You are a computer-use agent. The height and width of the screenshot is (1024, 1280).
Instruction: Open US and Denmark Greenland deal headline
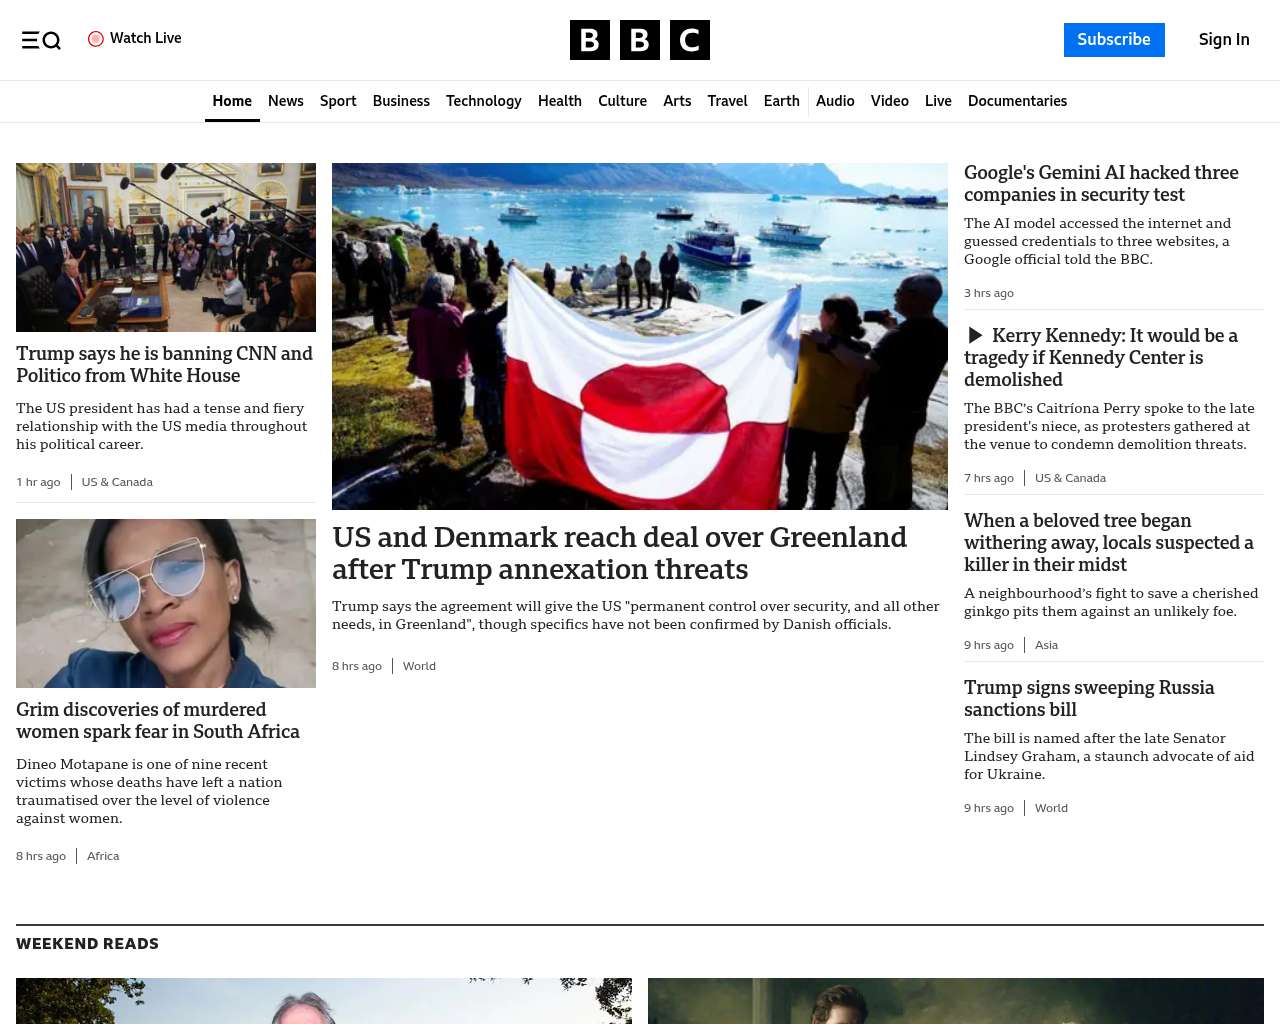pyautogui.click(x=620, y=553)
